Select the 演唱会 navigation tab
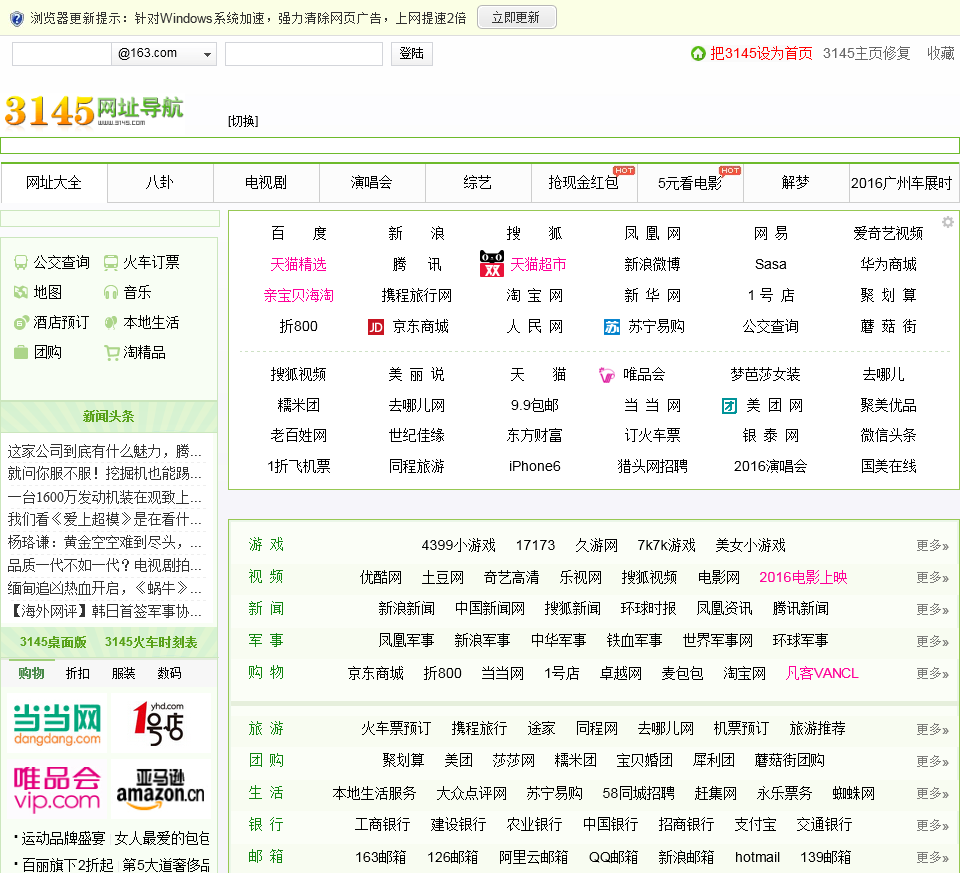The image size is (960, 873). 372,182
